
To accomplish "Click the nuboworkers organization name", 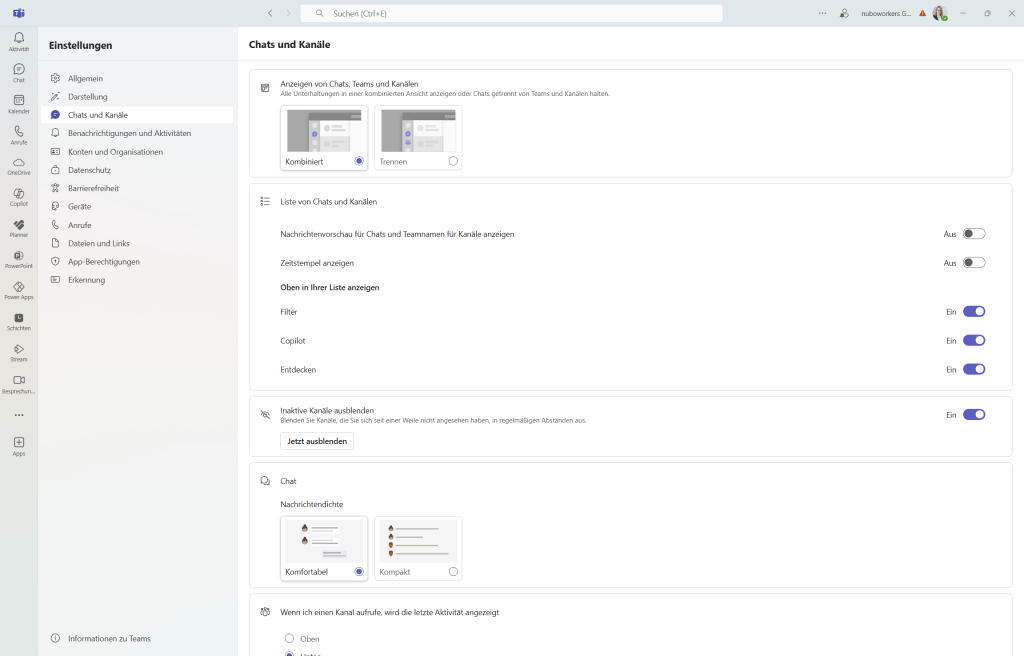I will [886, 13].
